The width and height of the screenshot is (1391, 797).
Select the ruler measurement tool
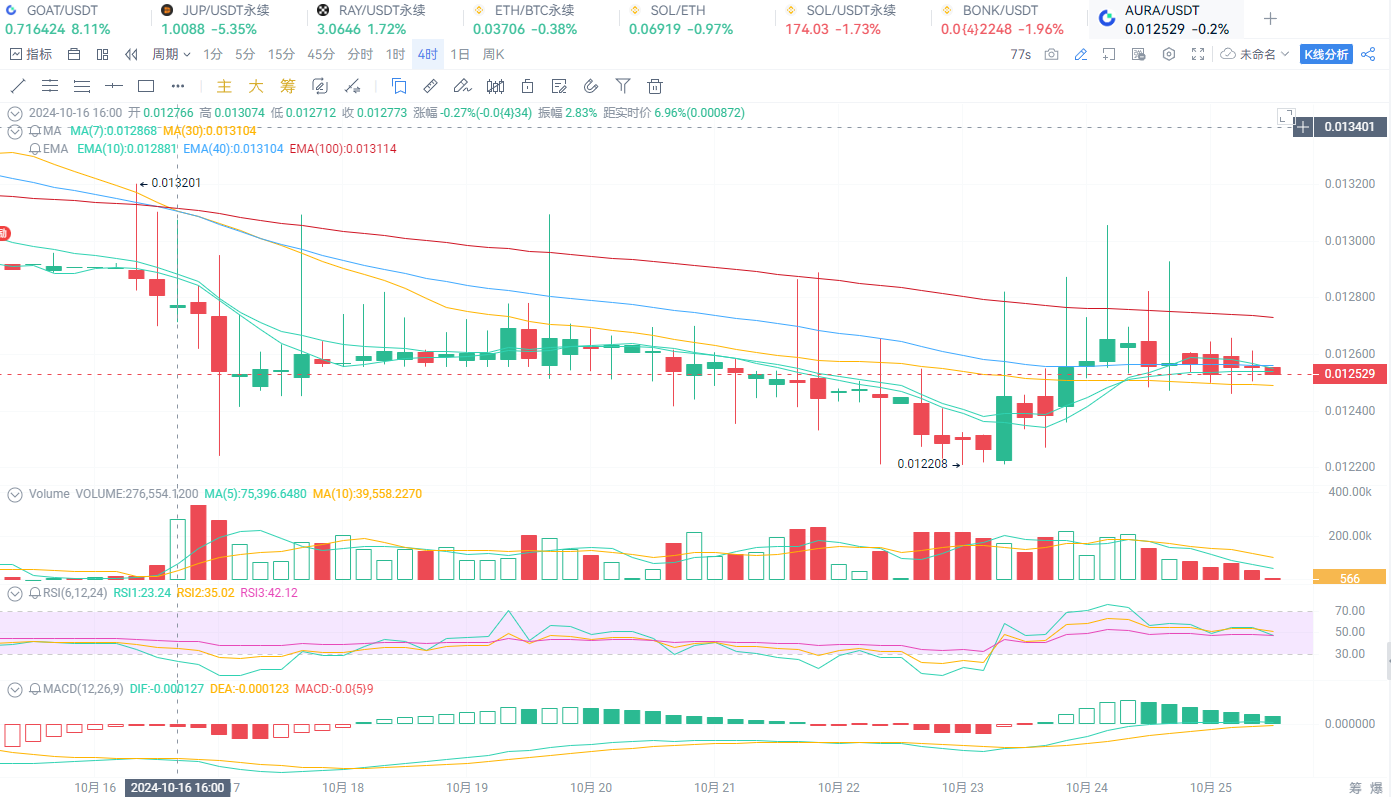coord(431,86)
